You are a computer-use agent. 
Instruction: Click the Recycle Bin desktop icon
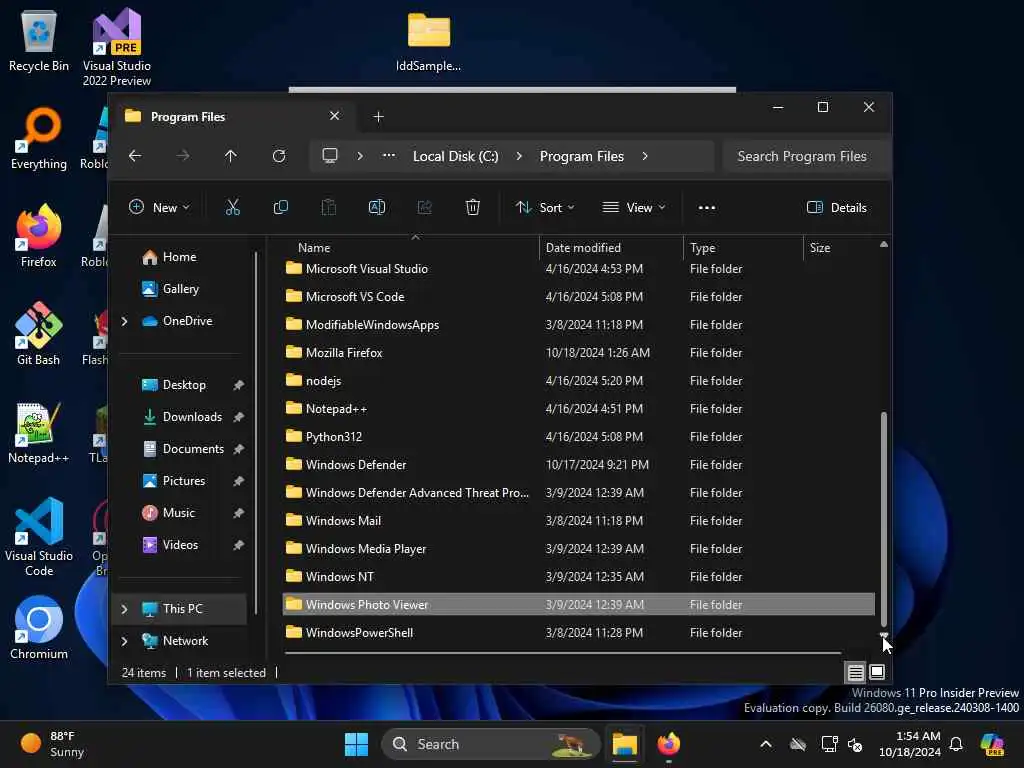click(x=39, y=41)
